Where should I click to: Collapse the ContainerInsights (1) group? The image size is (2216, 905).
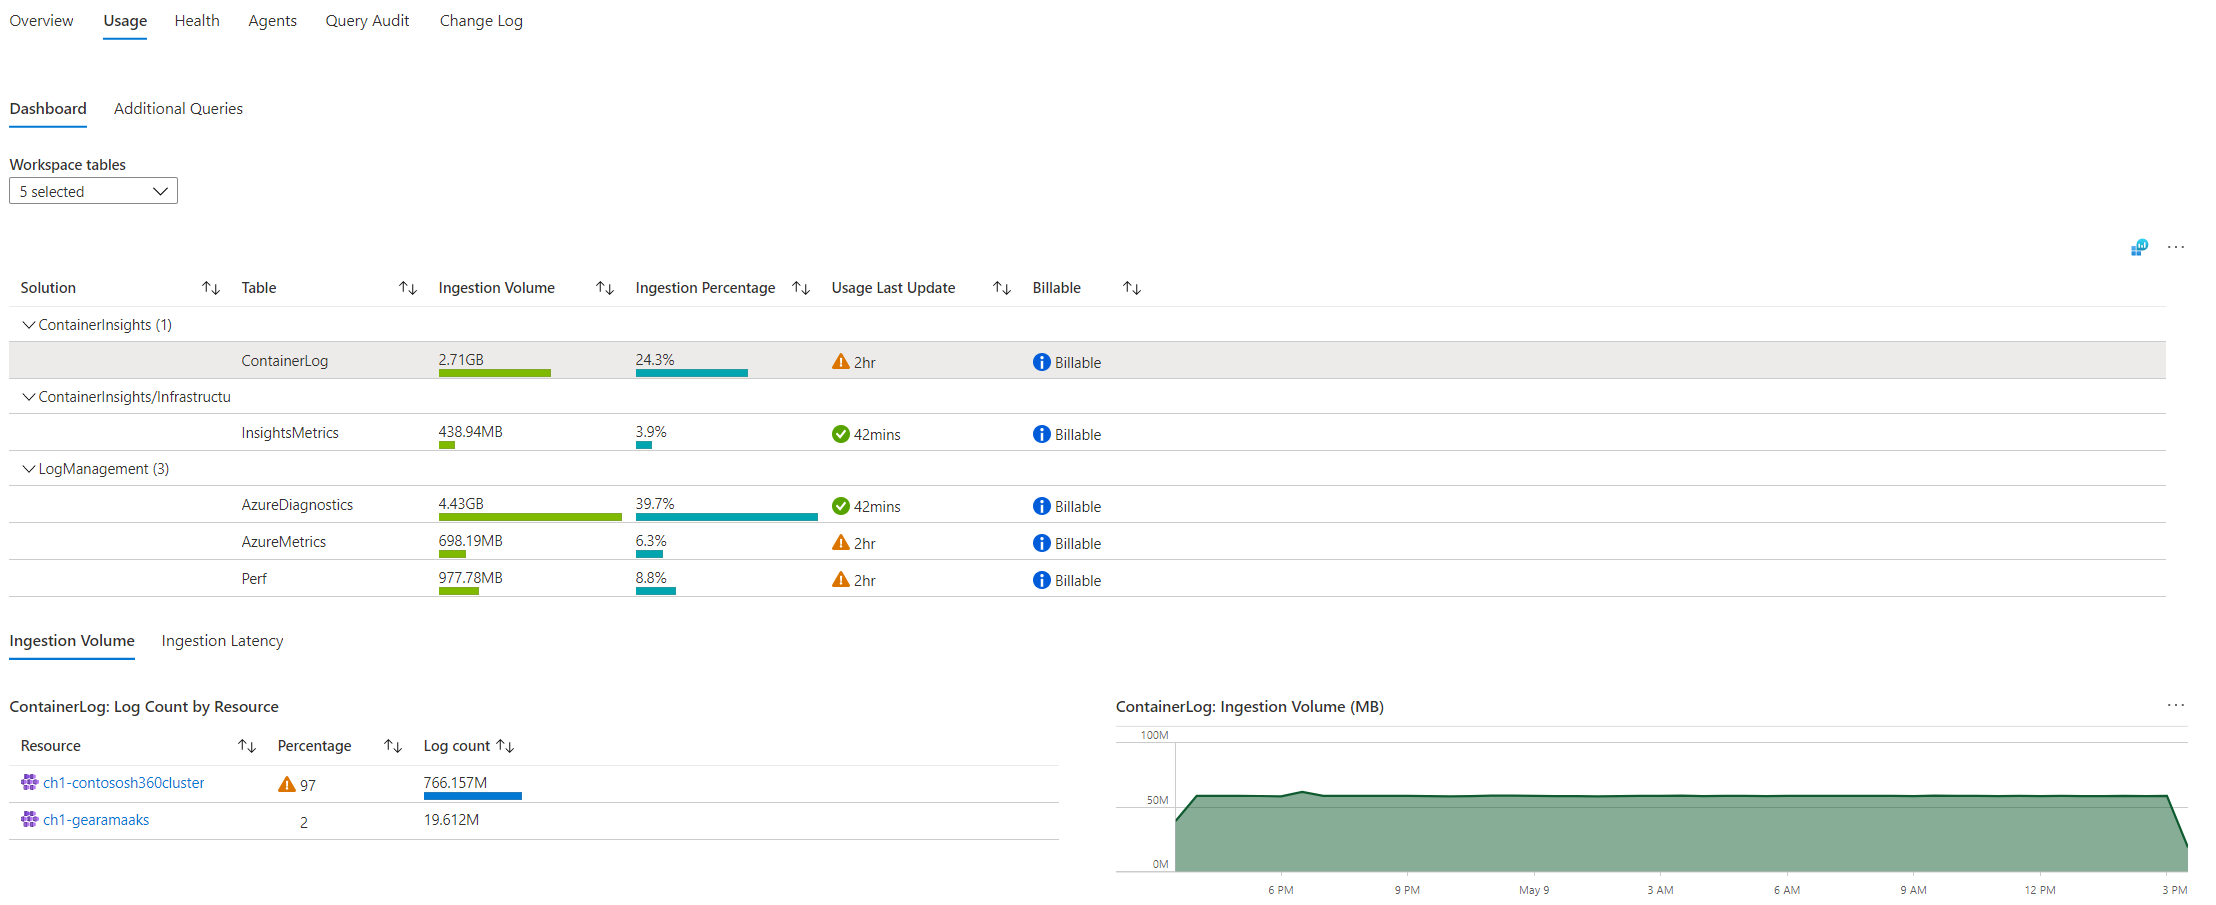[x=29, y=325]
